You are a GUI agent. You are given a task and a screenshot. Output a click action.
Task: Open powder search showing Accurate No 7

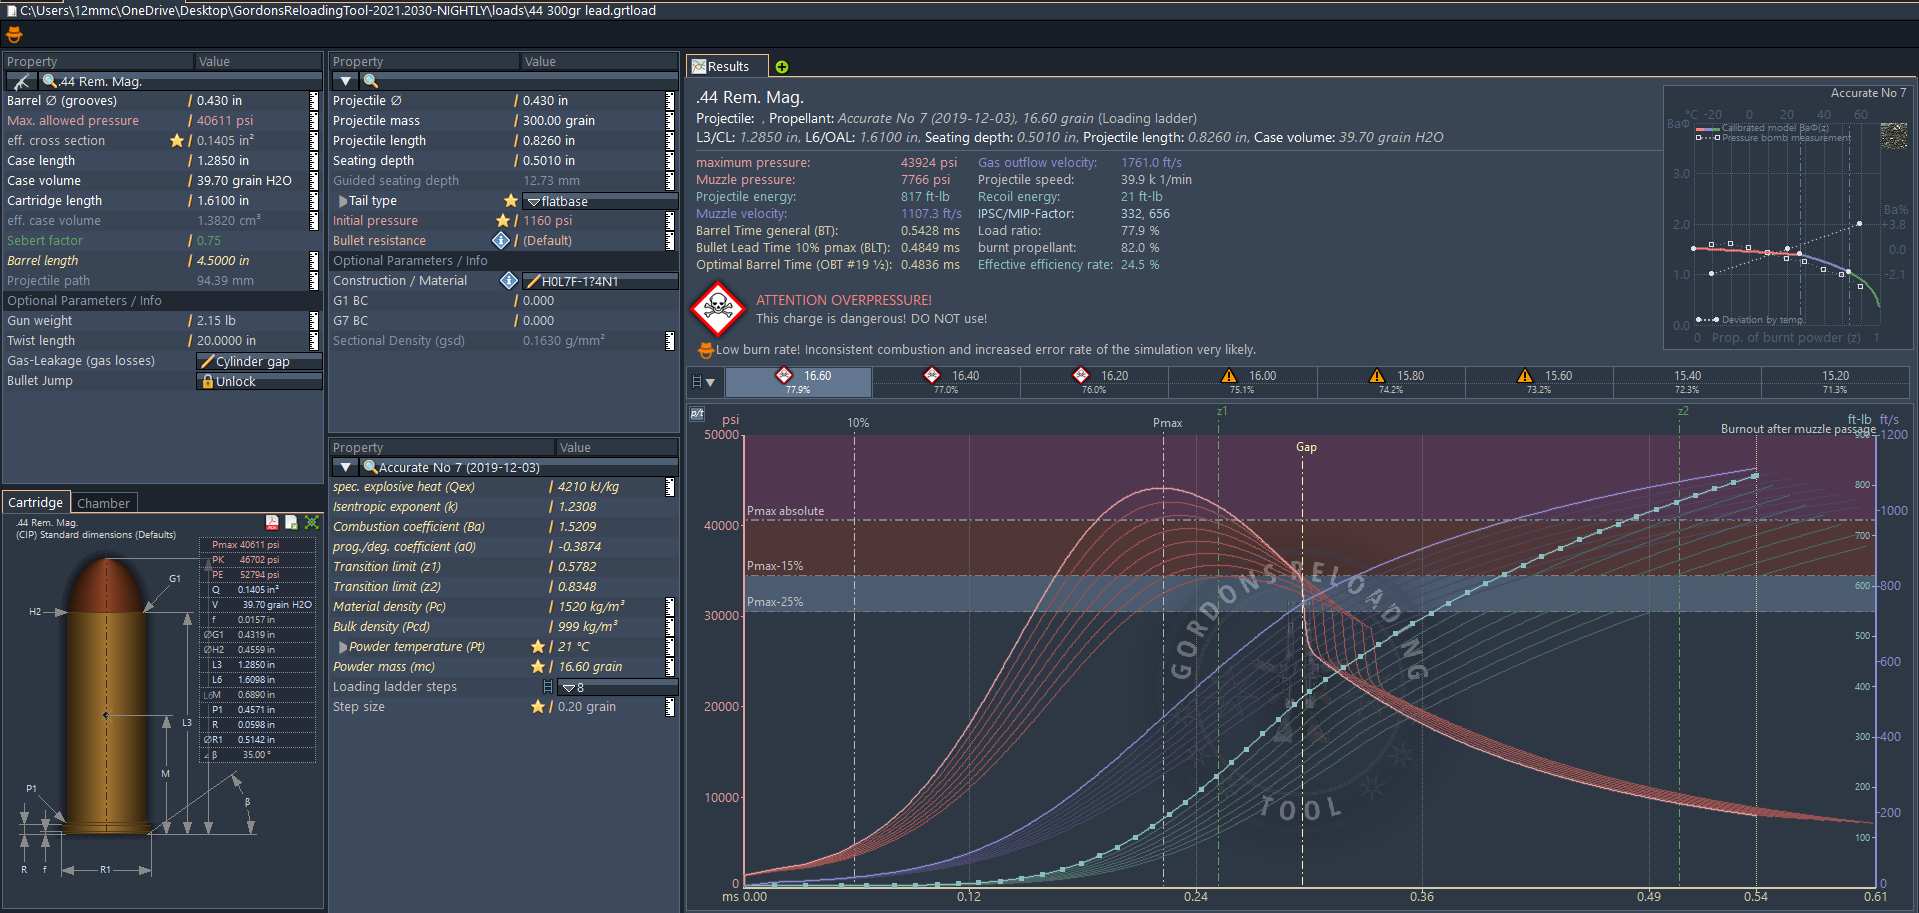click(x=520, y=467)
